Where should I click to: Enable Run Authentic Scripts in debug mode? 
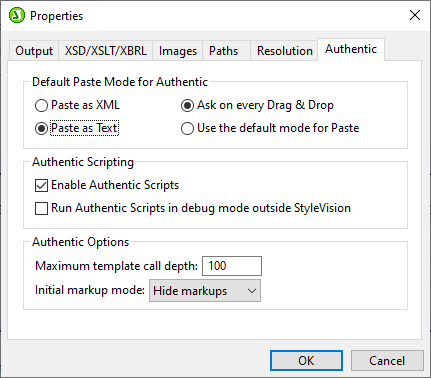41,208
